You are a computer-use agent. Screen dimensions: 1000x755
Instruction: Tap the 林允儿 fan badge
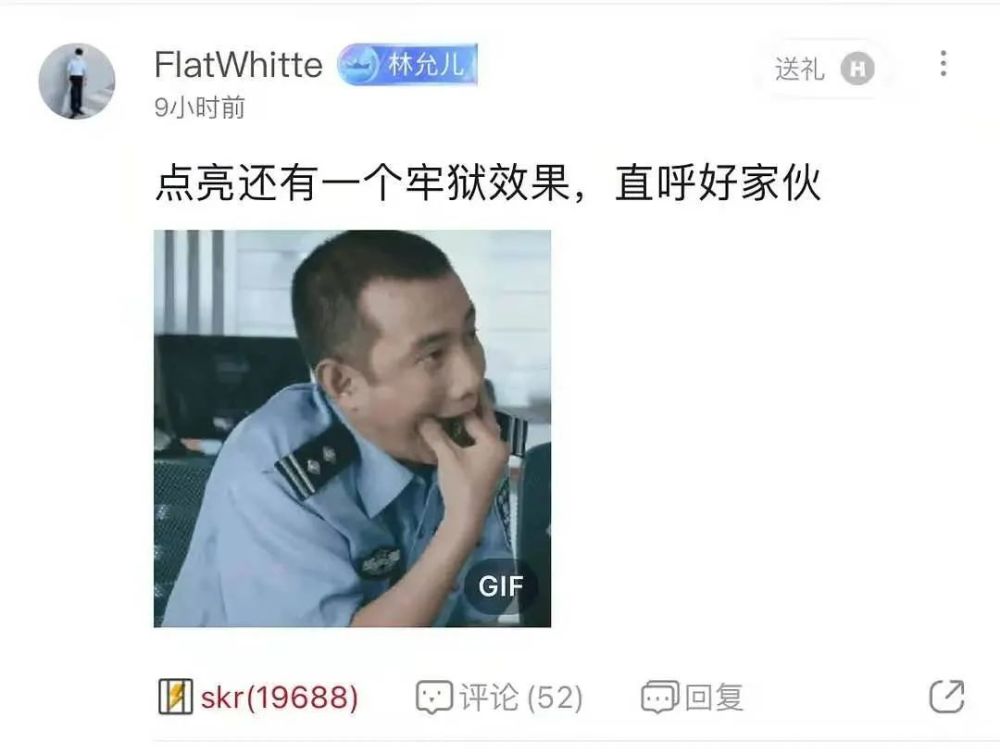[x=408, y=64]
